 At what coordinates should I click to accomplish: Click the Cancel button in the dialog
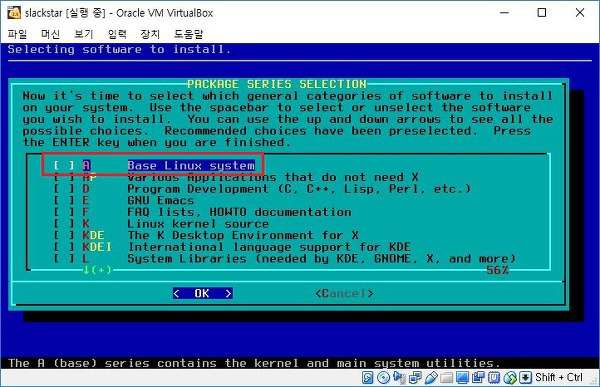point(344,294)
